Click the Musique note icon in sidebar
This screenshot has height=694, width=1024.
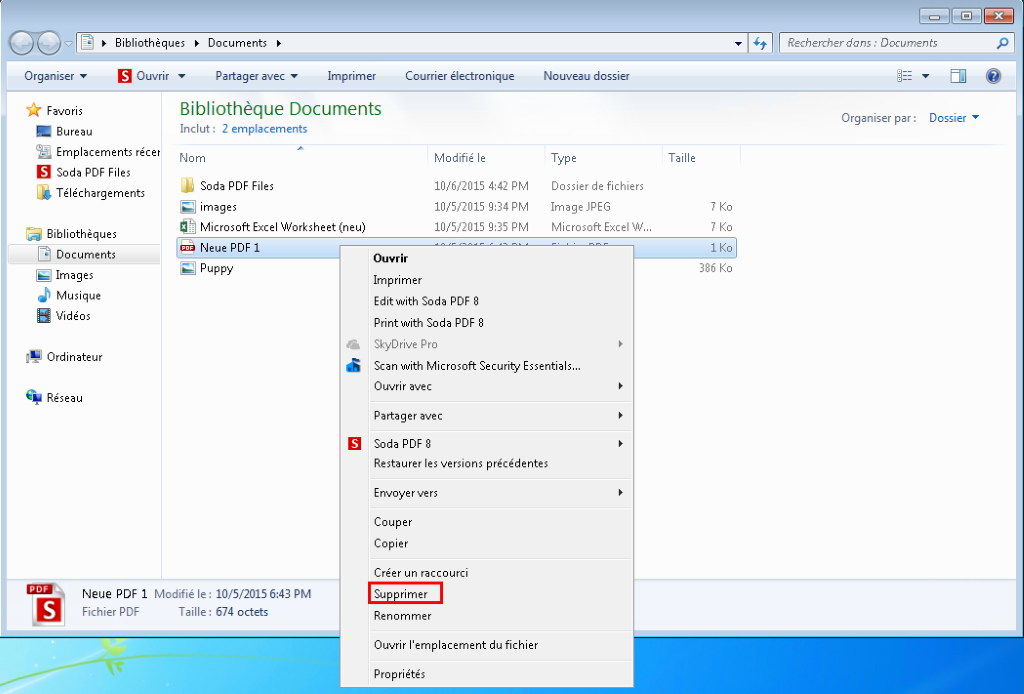(44, 295)
